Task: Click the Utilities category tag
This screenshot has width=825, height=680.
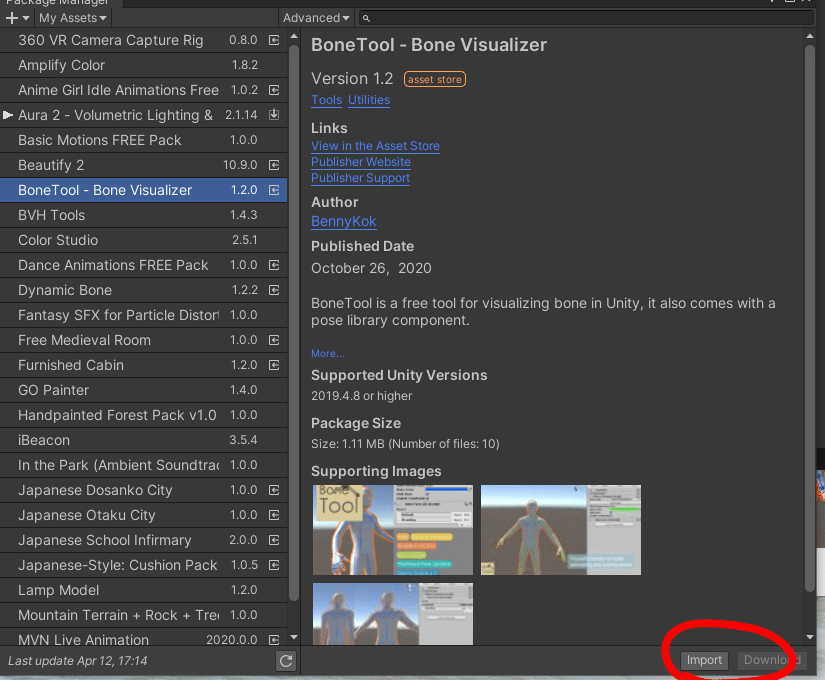Action: coord(369,100)
